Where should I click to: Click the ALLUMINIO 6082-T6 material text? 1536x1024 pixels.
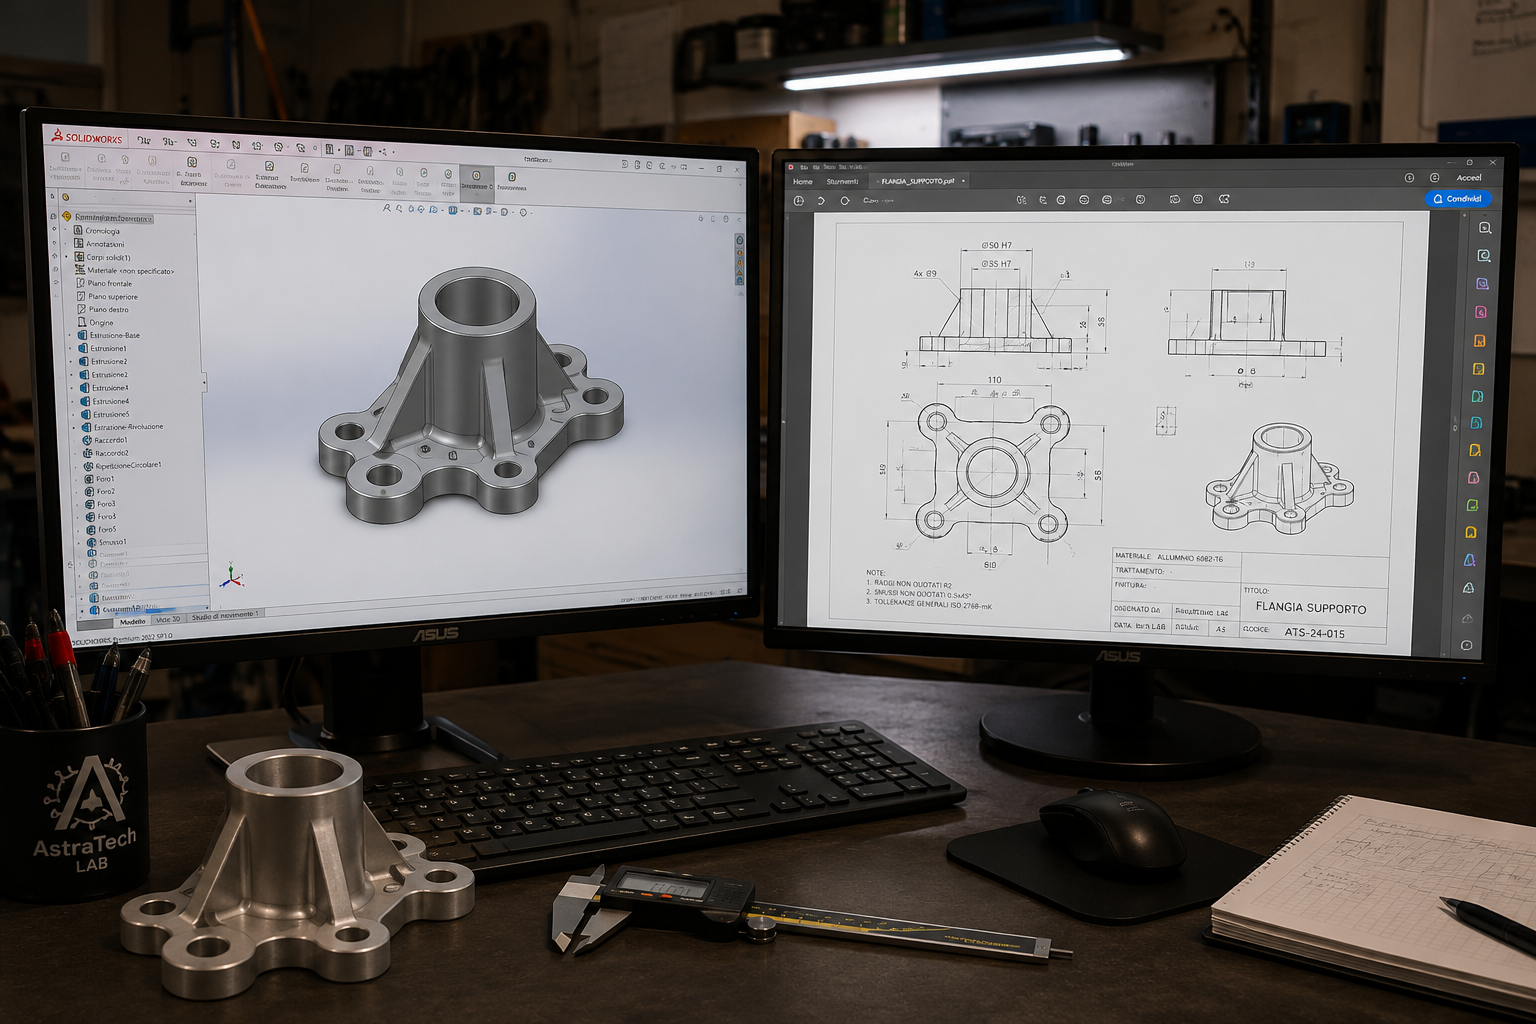[1189, 558]
